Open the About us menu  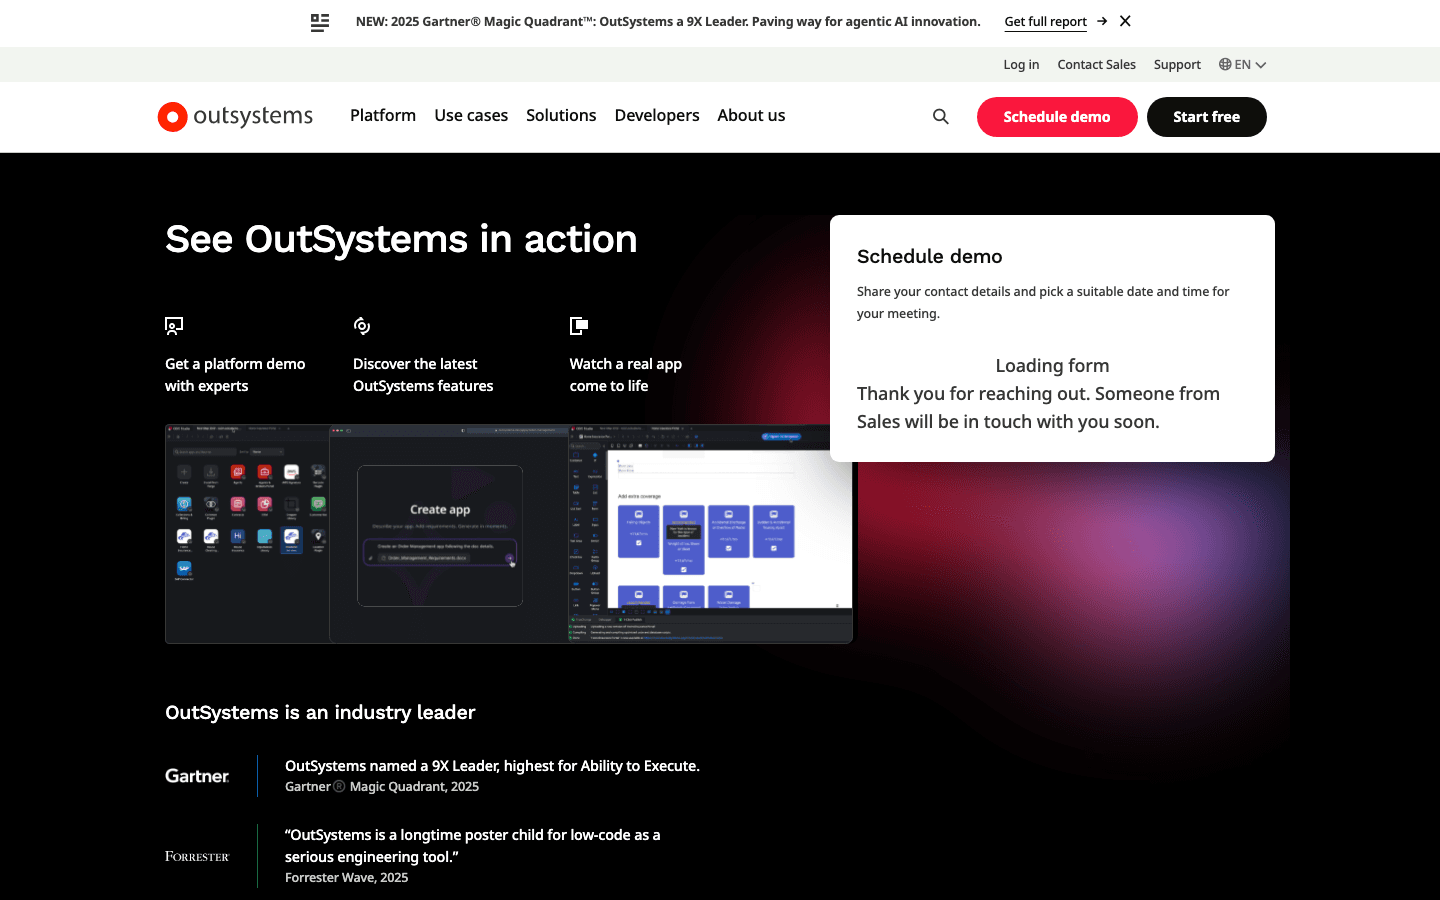[751, 115]
